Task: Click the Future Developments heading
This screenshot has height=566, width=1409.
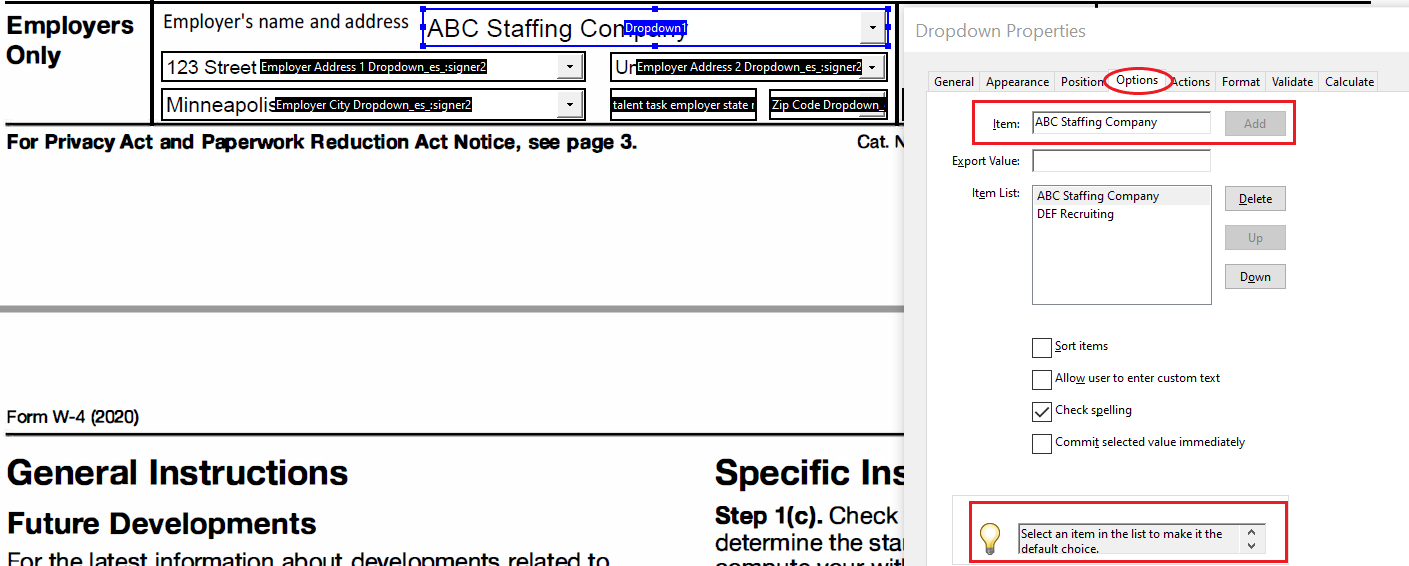Action: pyautogui.click(x=161, y=523)
